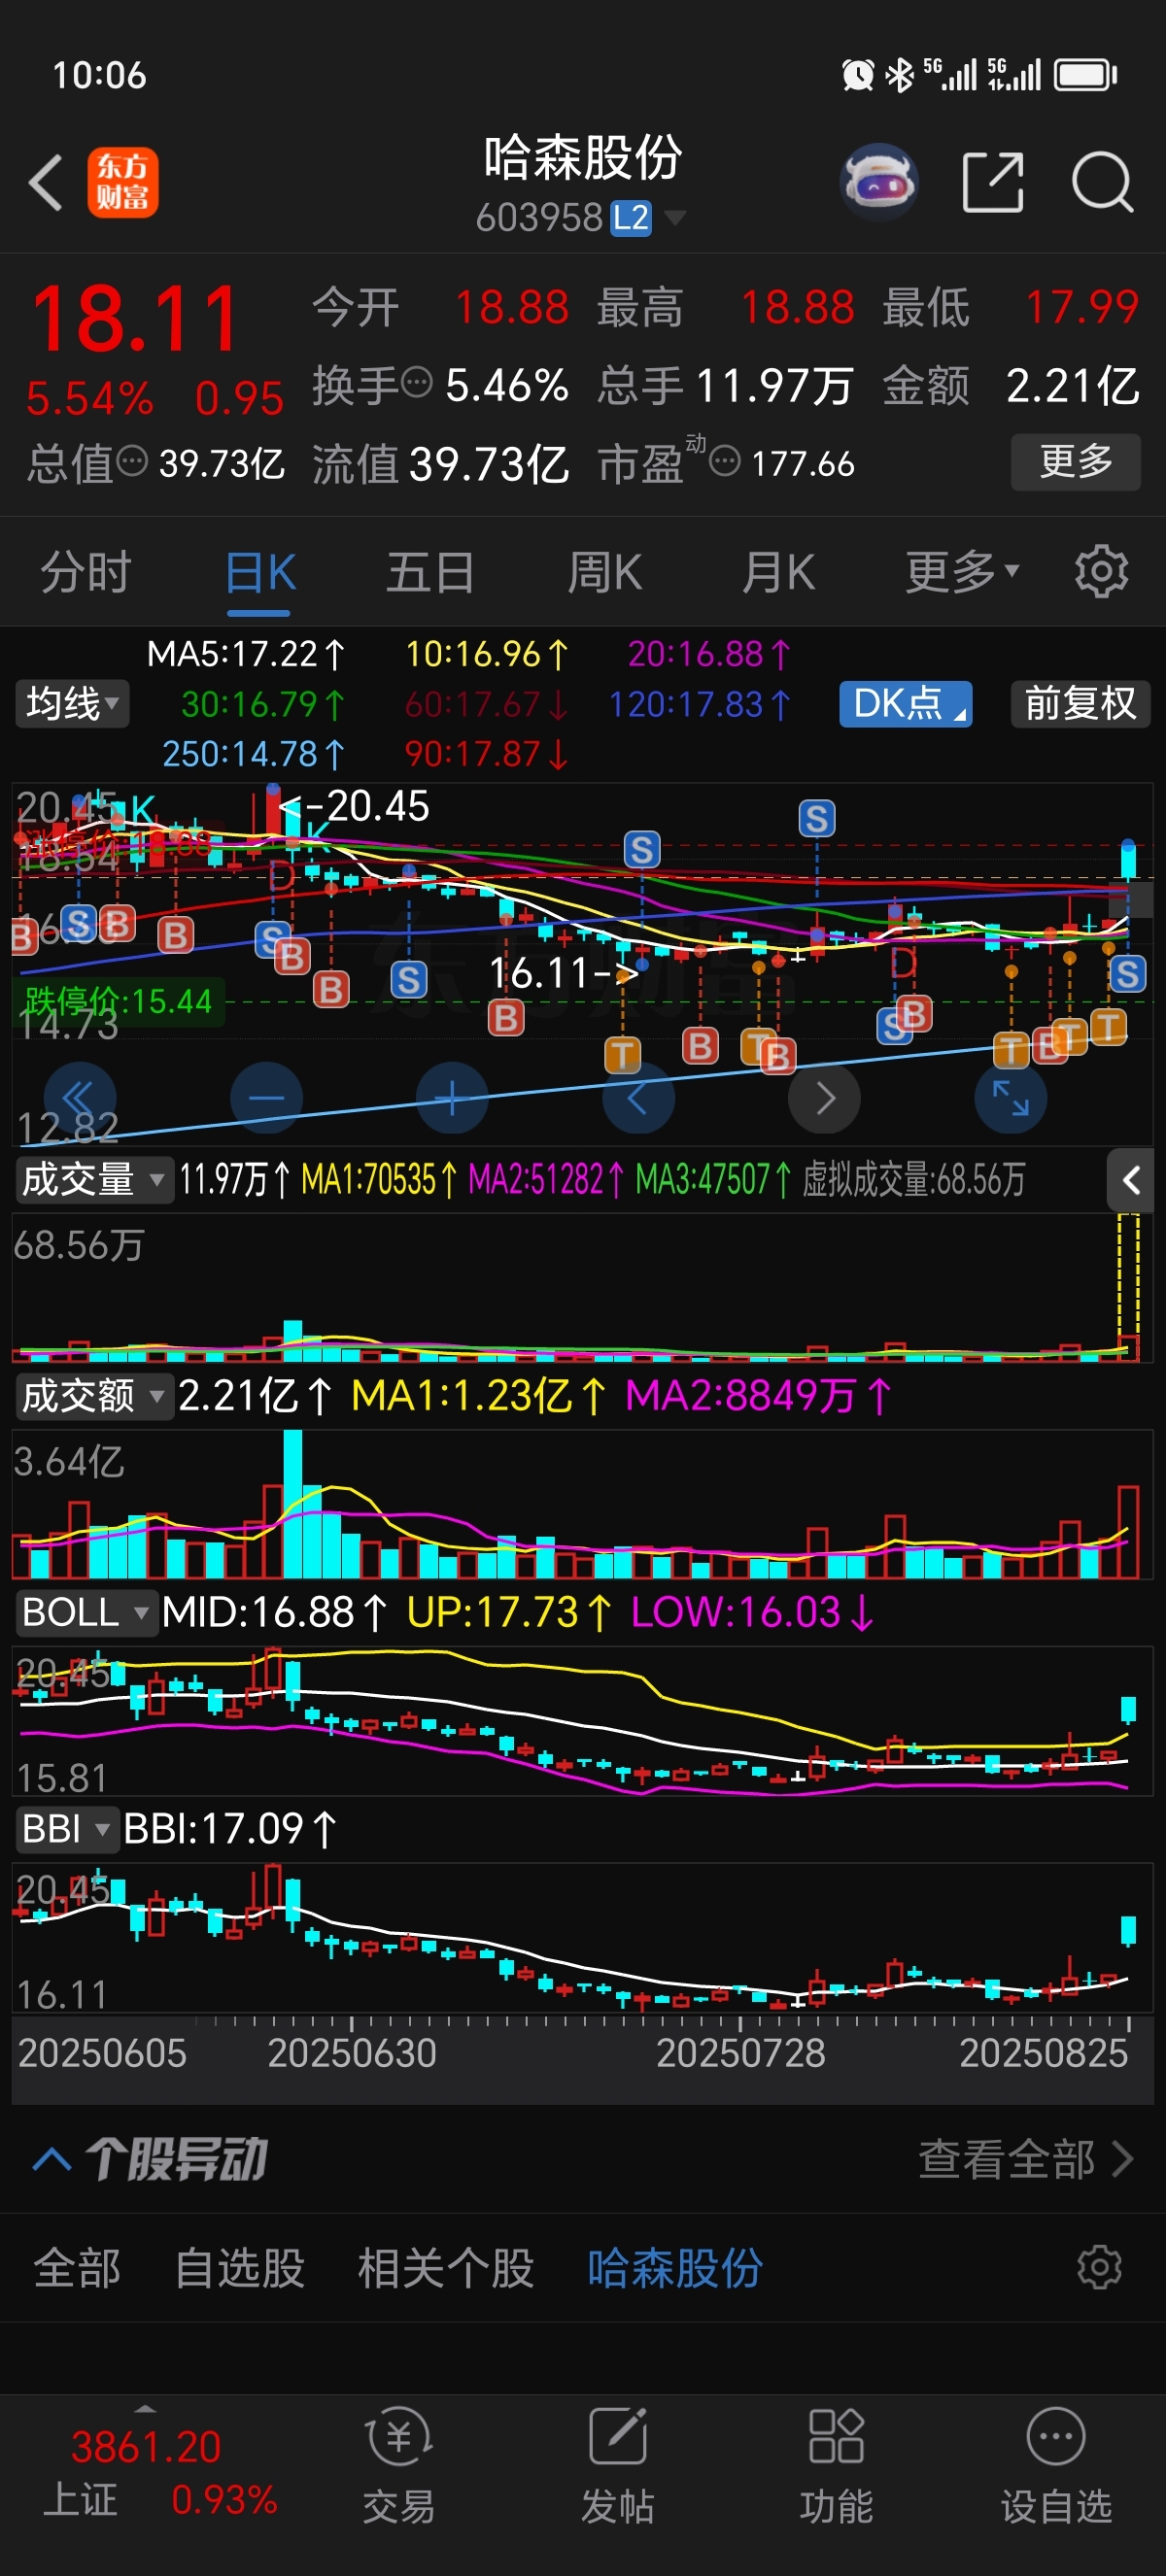
Task: Select the 全部 filter tab
Action: (x=76, y=2268)
